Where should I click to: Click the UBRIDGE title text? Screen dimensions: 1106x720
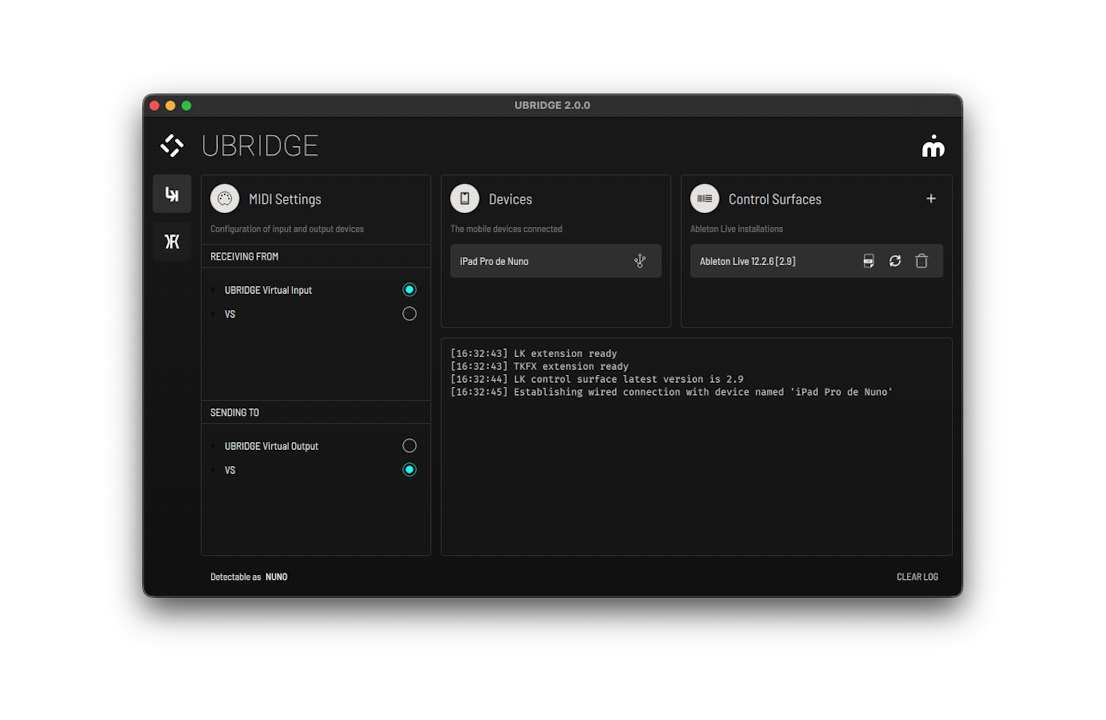coord(260,146)
